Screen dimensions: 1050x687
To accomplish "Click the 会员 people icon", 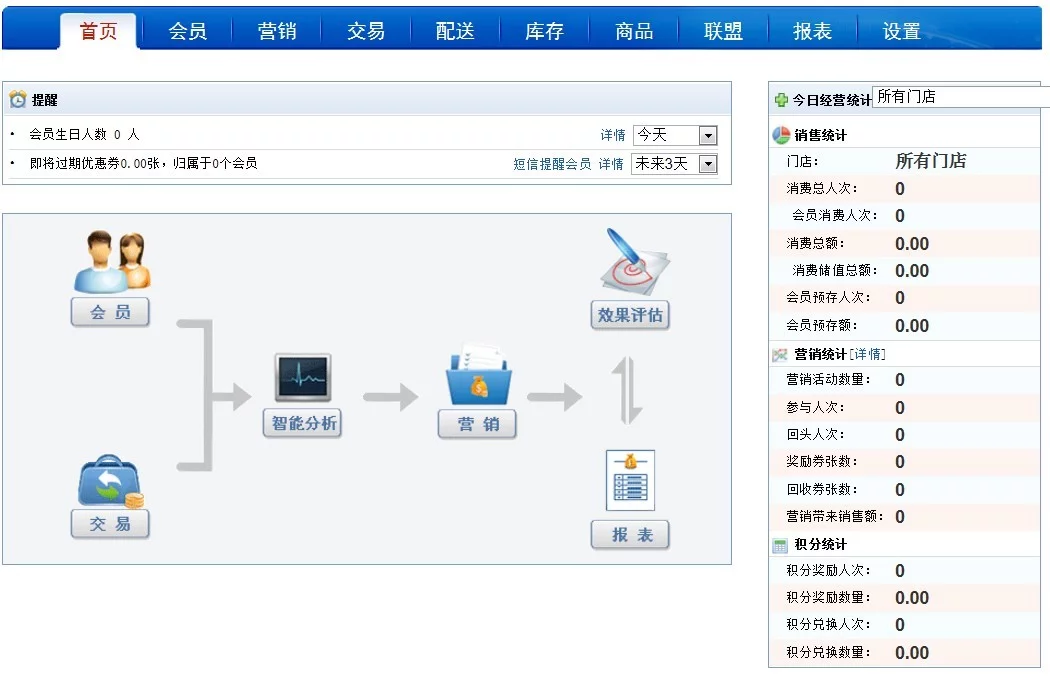I will (111, 262).
